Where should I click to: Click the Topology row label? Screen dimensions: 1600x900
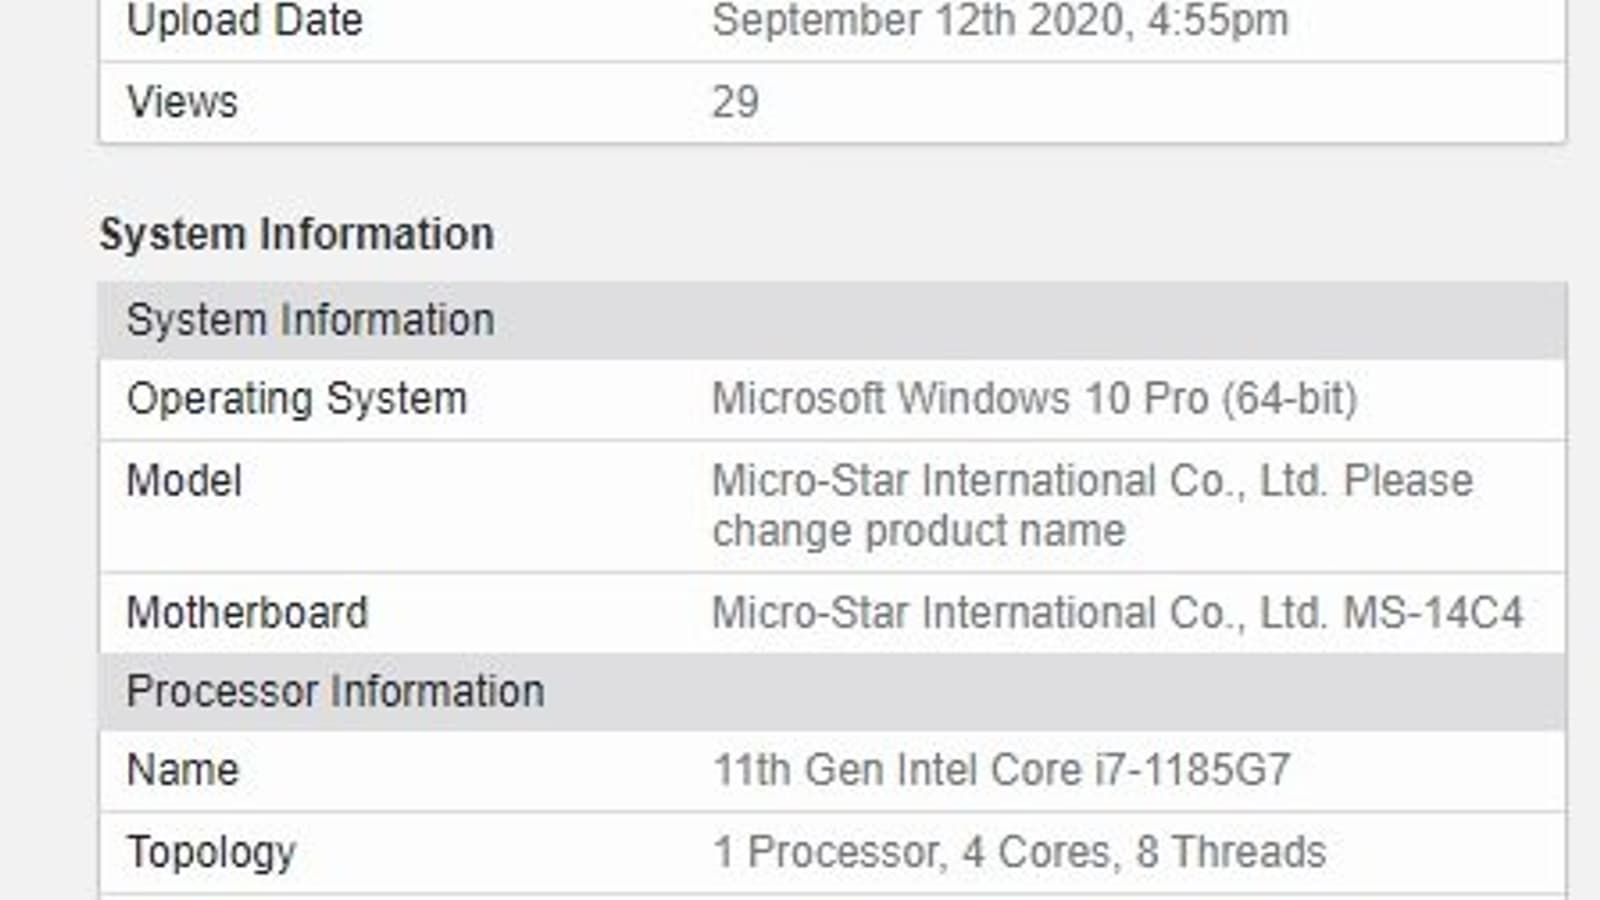point(211,853)
